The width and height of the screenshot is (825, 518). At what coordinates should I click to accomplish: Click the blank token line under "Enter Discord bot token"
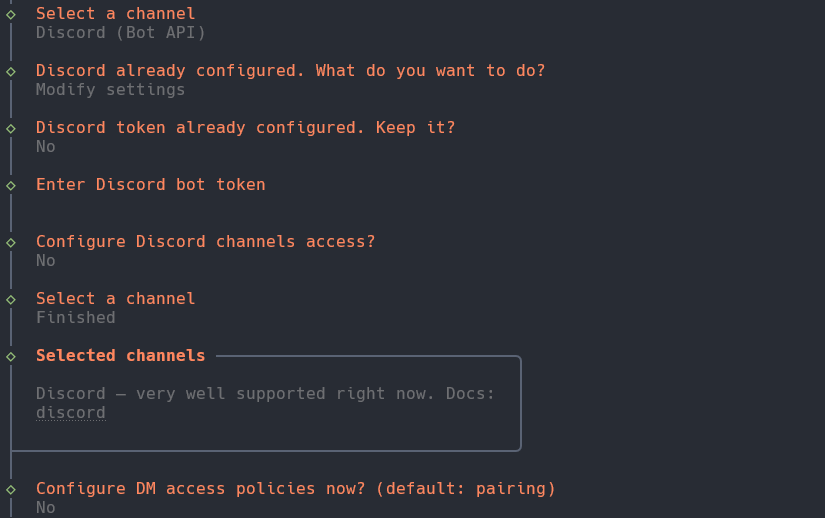point(150,204)
